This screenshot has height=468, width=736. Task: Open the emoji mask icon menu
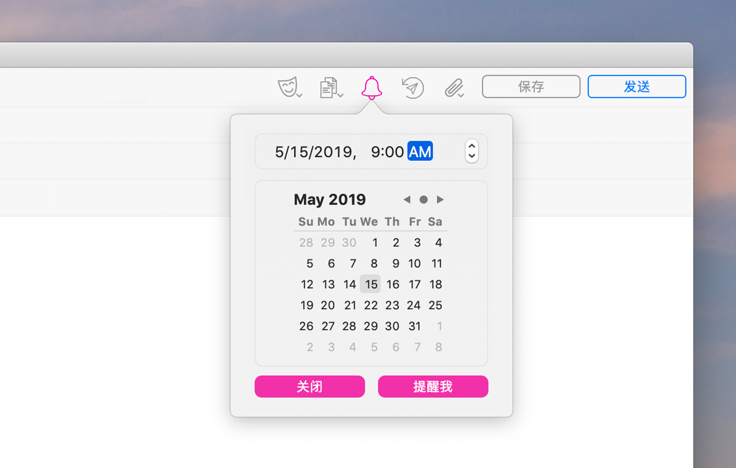(x=290, y=87)
